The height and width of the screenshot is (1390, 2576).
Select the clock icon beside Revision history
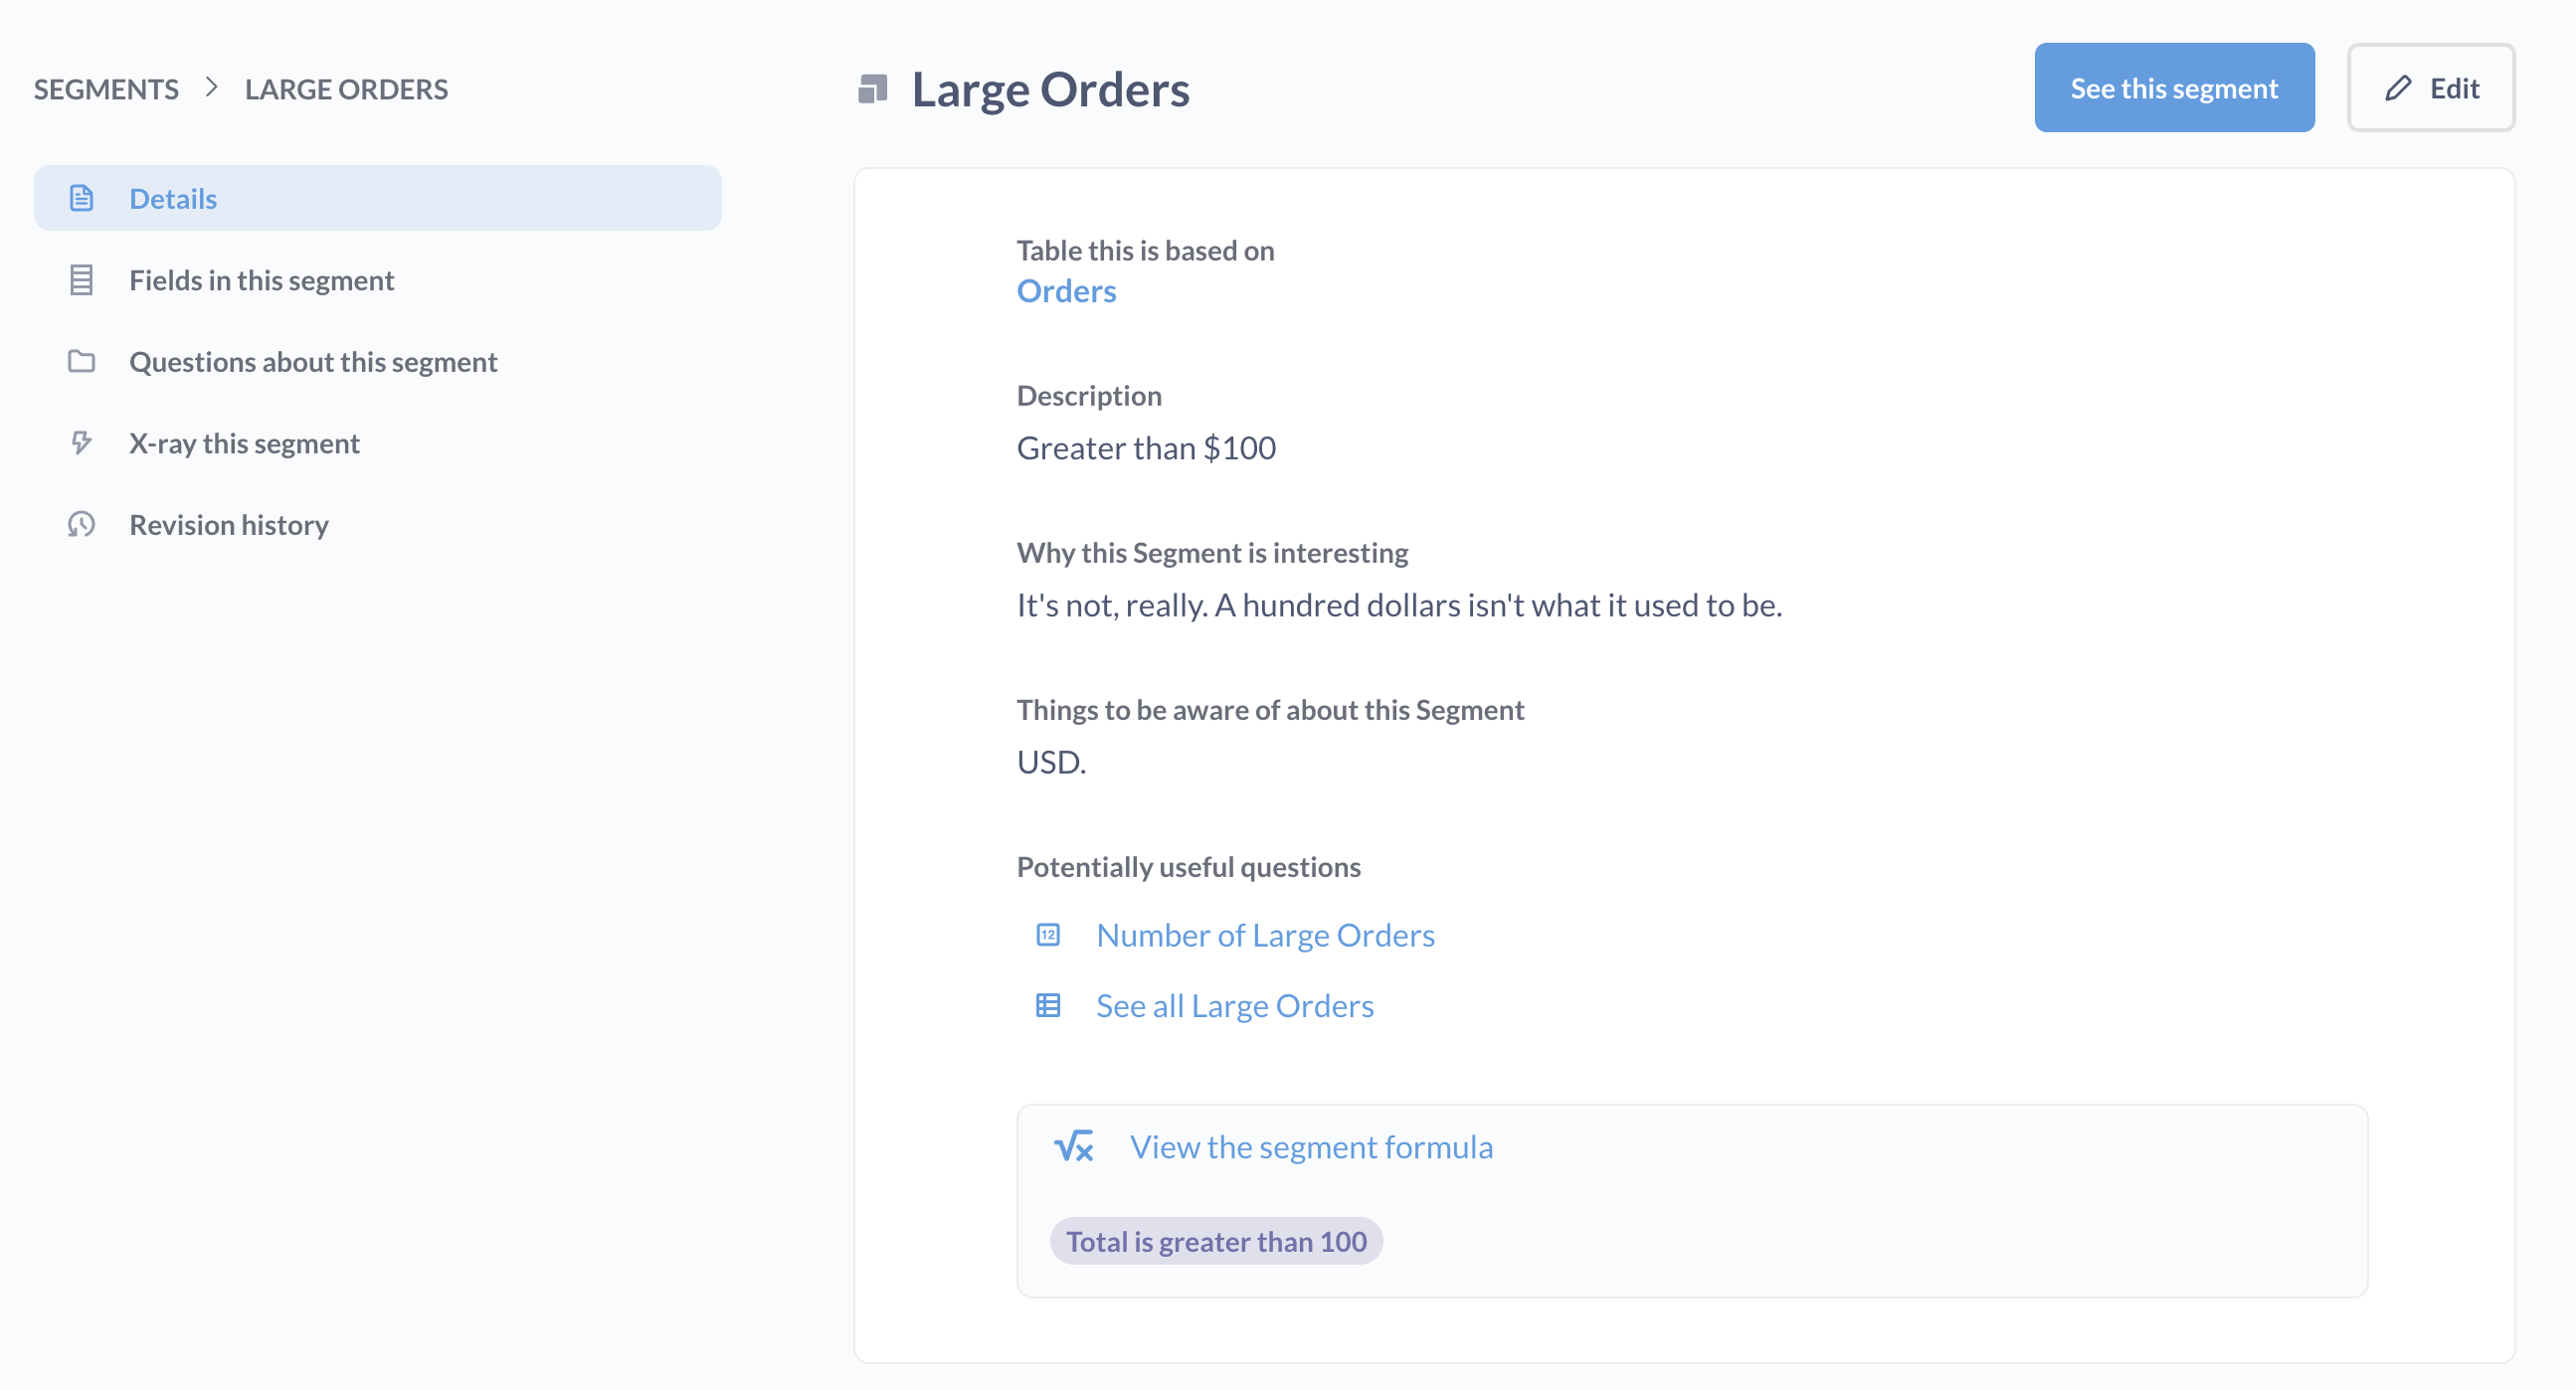click(x=81, y=524)
